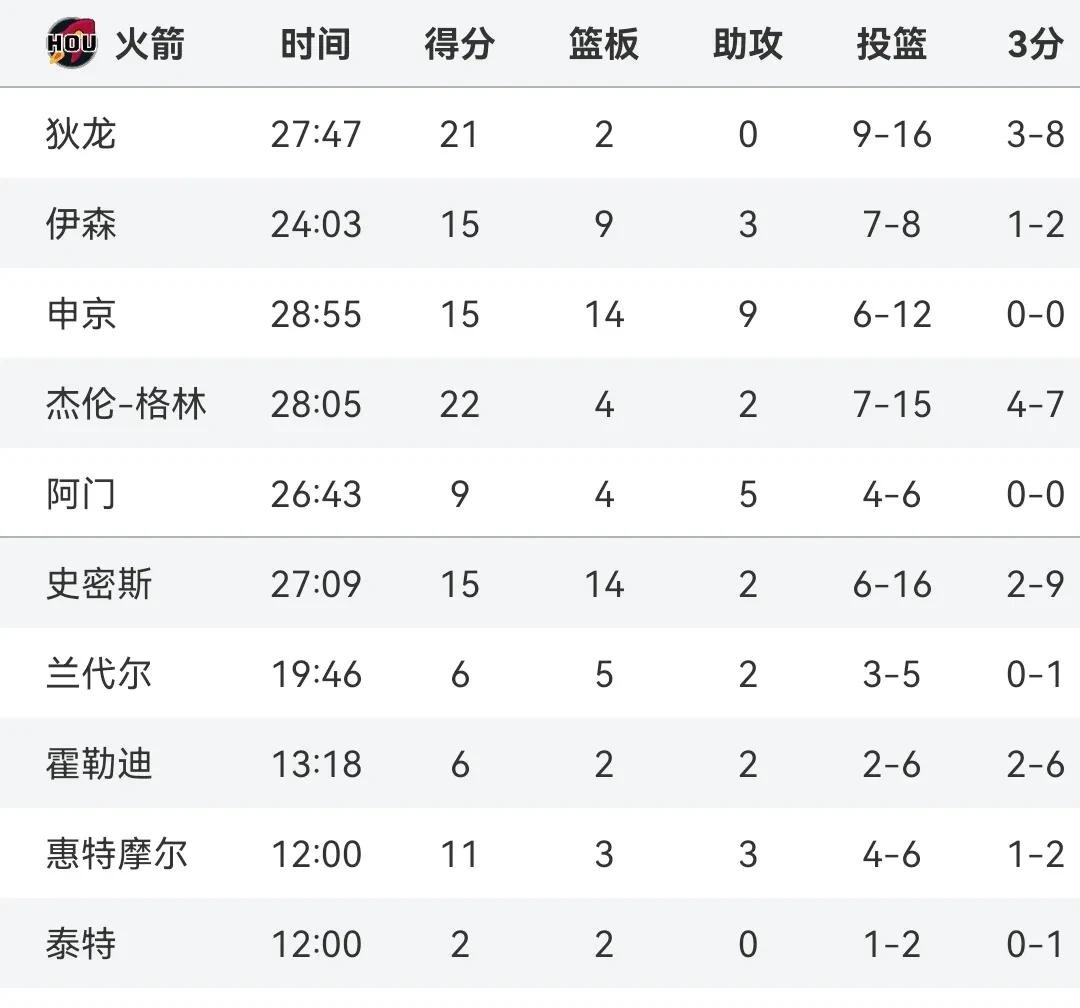Select player 兰代尔 row name
This screenshot has width=1080, height=1008.
click(x=99, y=674)
